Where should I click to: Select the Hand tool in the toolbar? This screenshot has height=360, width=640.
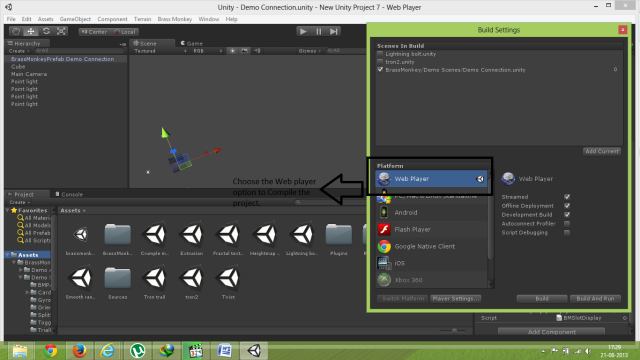pyautogui.click(x=16, y=31)
